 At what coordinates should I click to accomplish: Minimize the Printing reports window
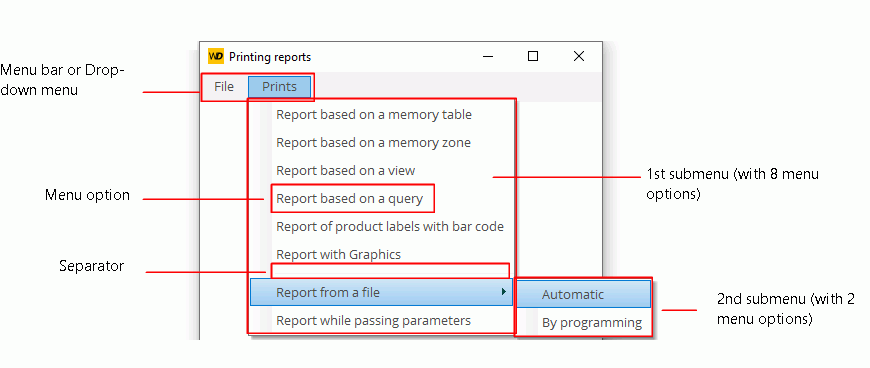[x=488, y=57]
